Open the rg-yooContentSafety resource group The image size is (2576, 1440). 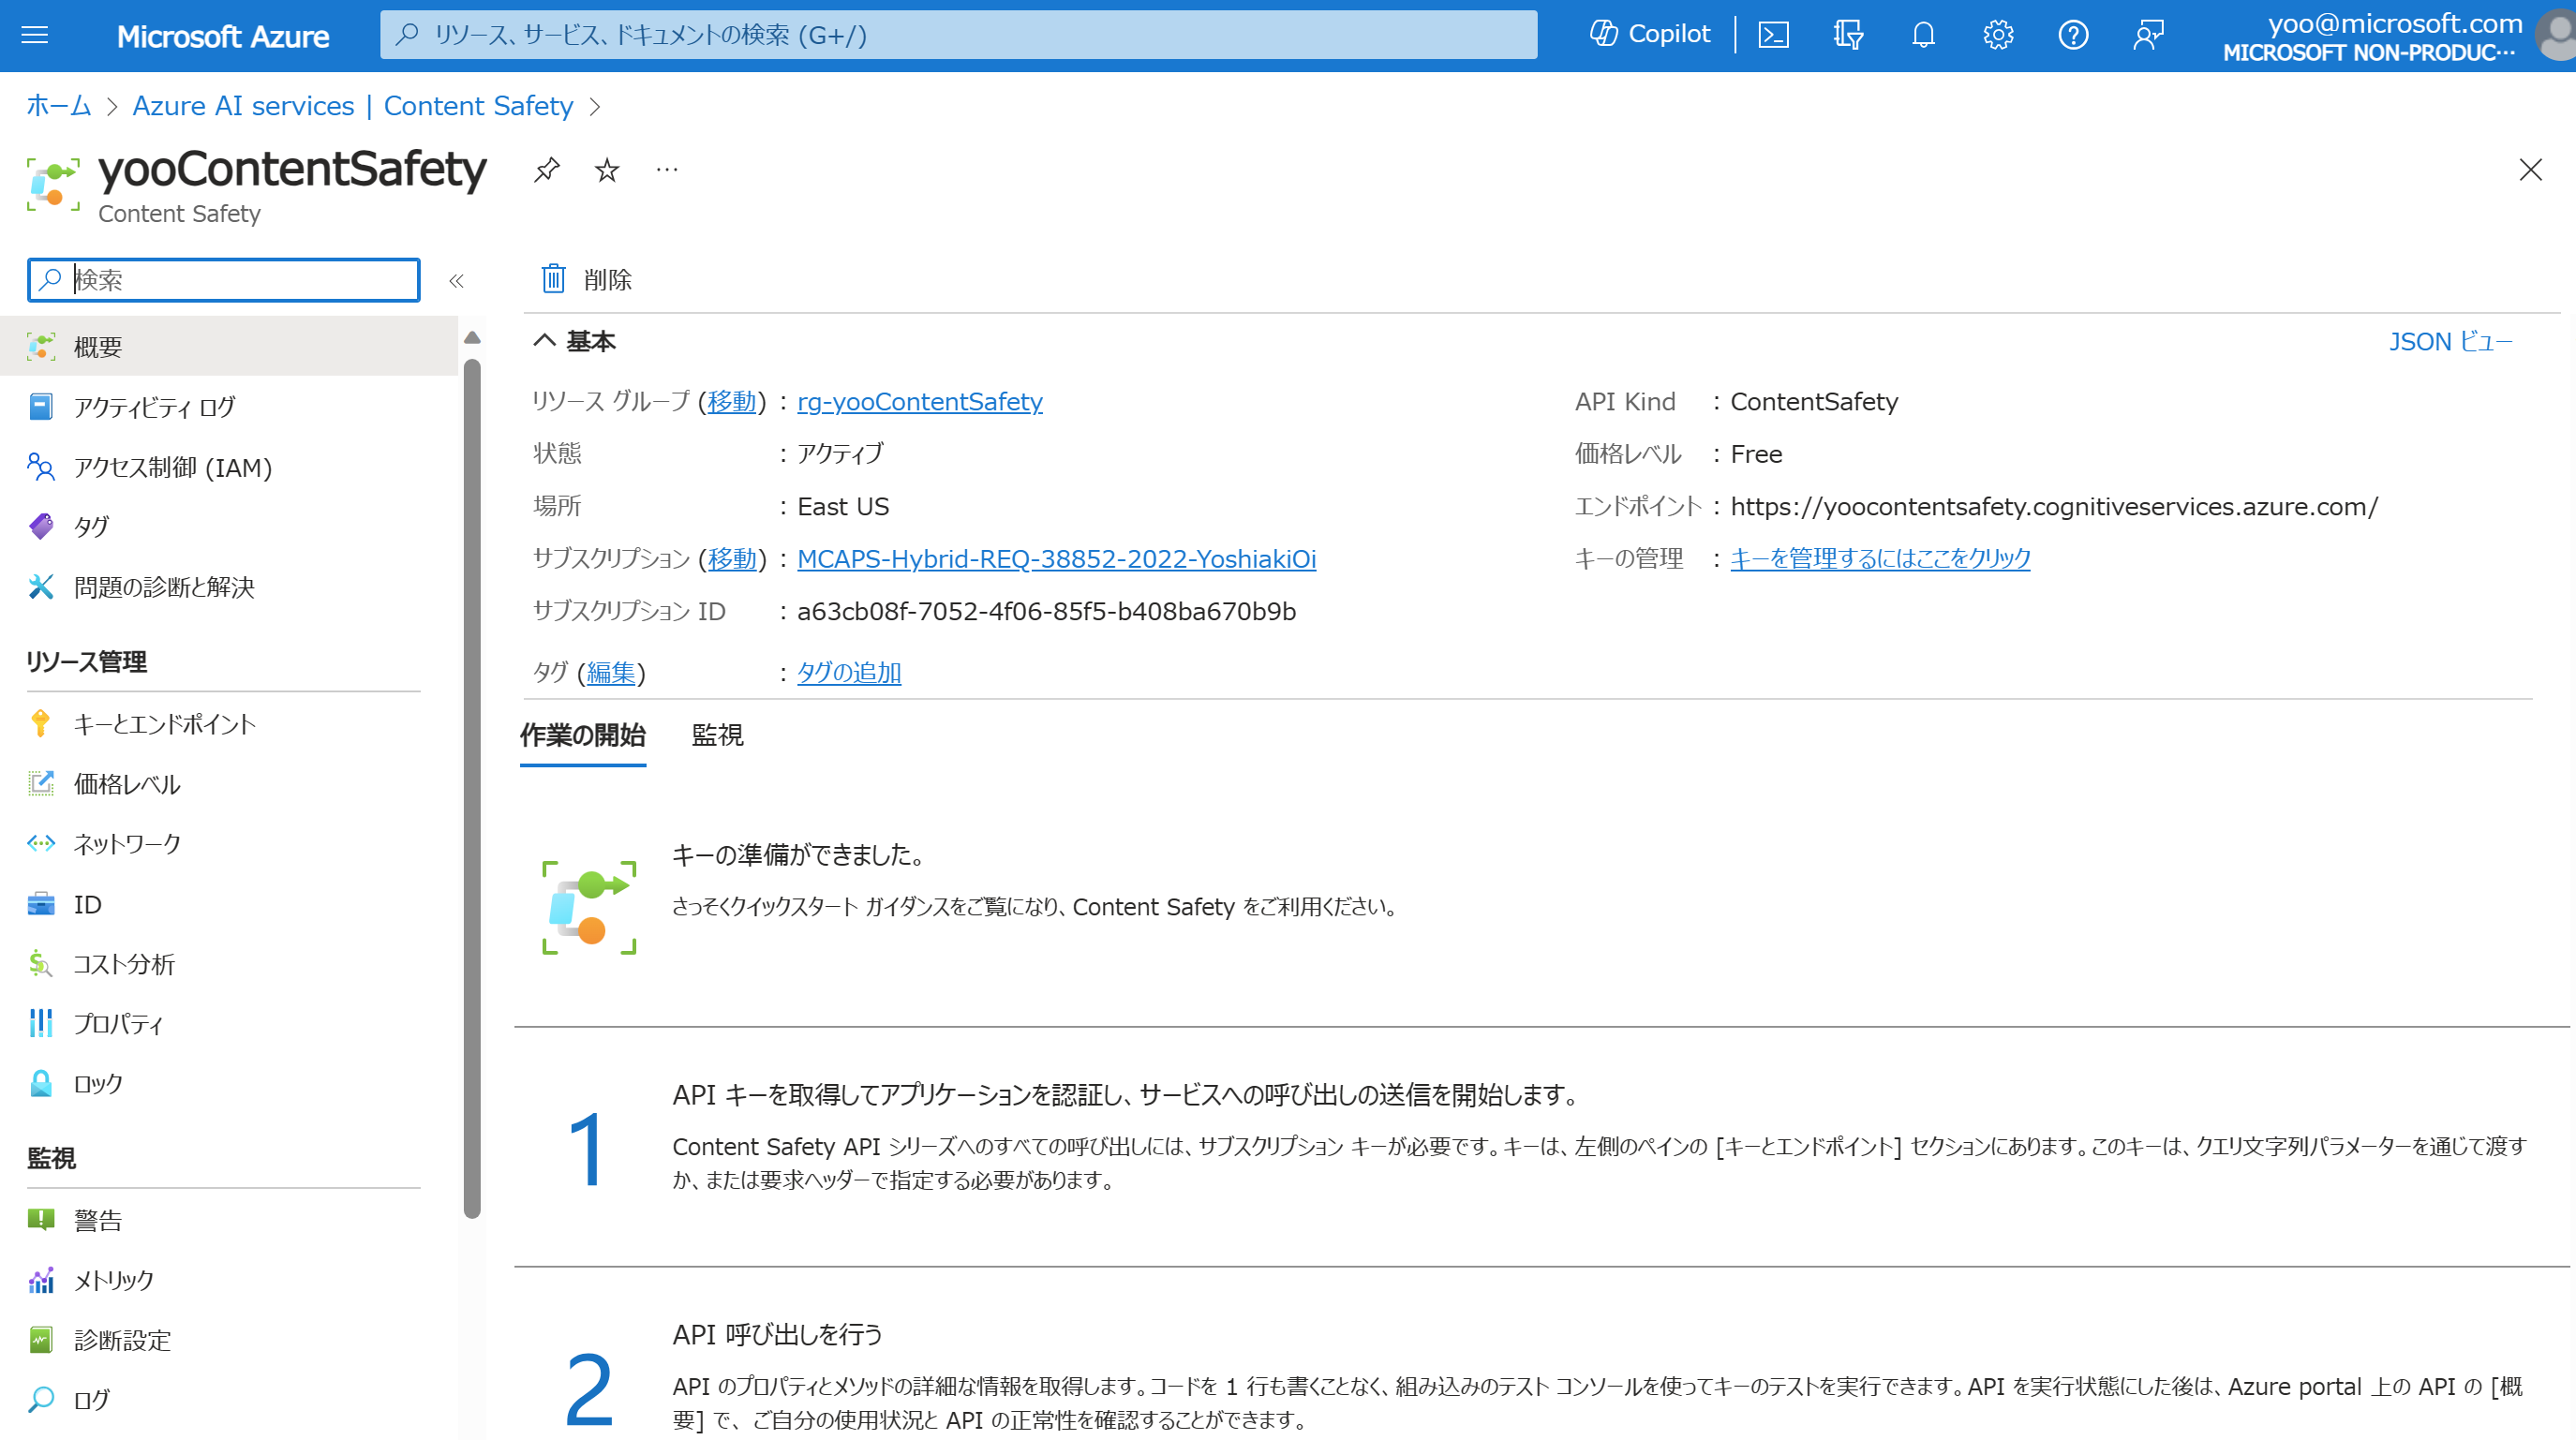[919, 401]
